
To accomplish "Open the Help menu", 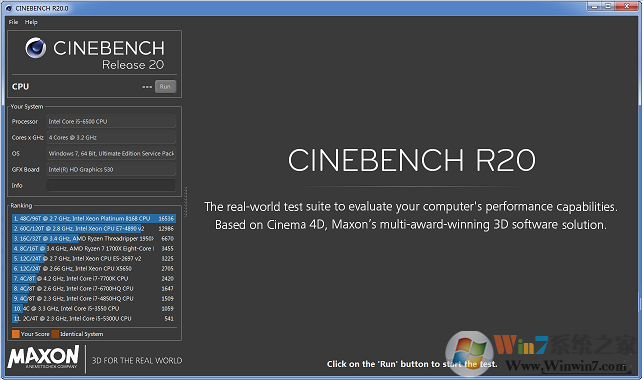I will tap(31, 22).
